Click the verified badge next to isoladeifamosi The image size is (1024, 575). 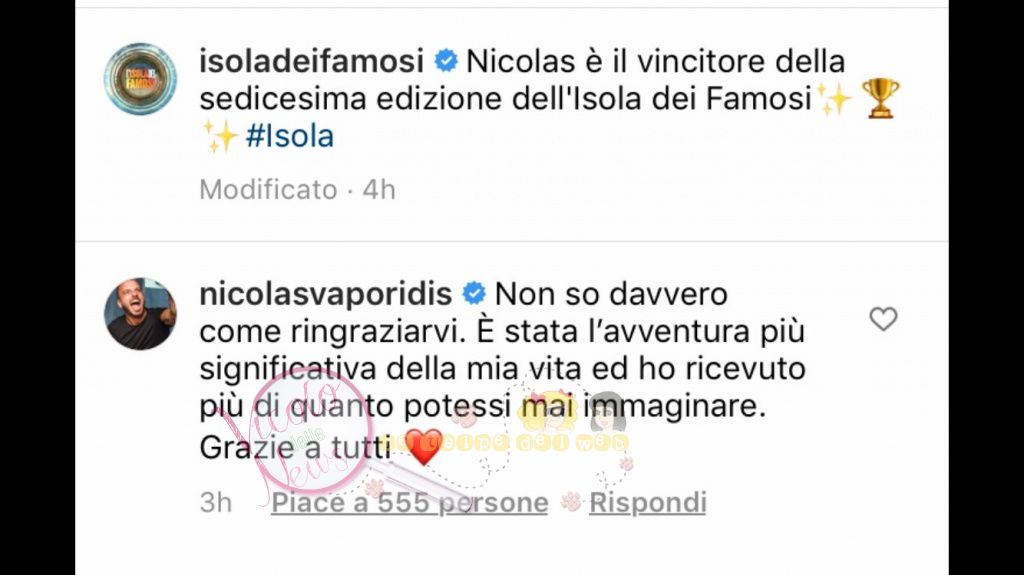[447, 61]
